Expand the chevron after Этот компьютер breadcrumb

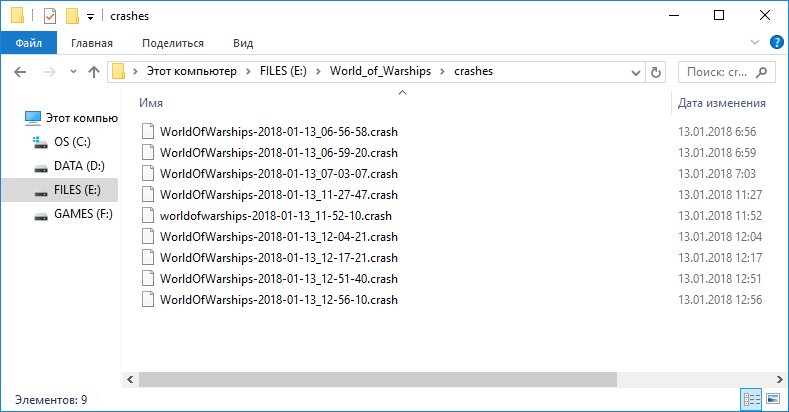tap(249, 72)
